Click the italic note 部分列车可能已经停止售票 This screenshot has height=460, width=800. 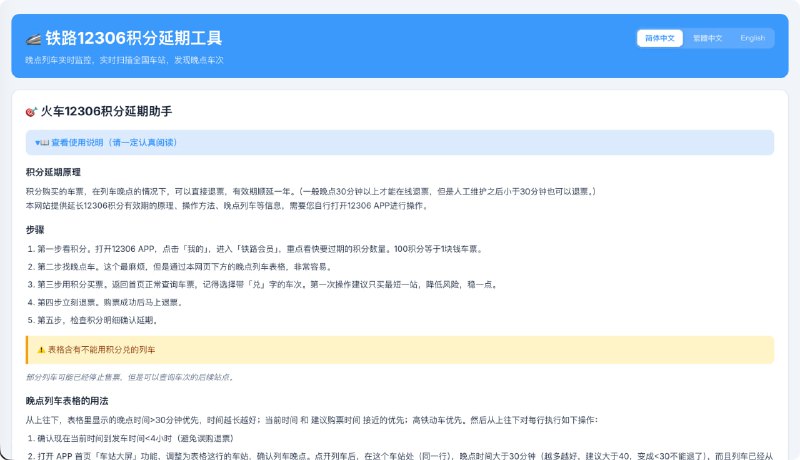(x=130, y=377)
